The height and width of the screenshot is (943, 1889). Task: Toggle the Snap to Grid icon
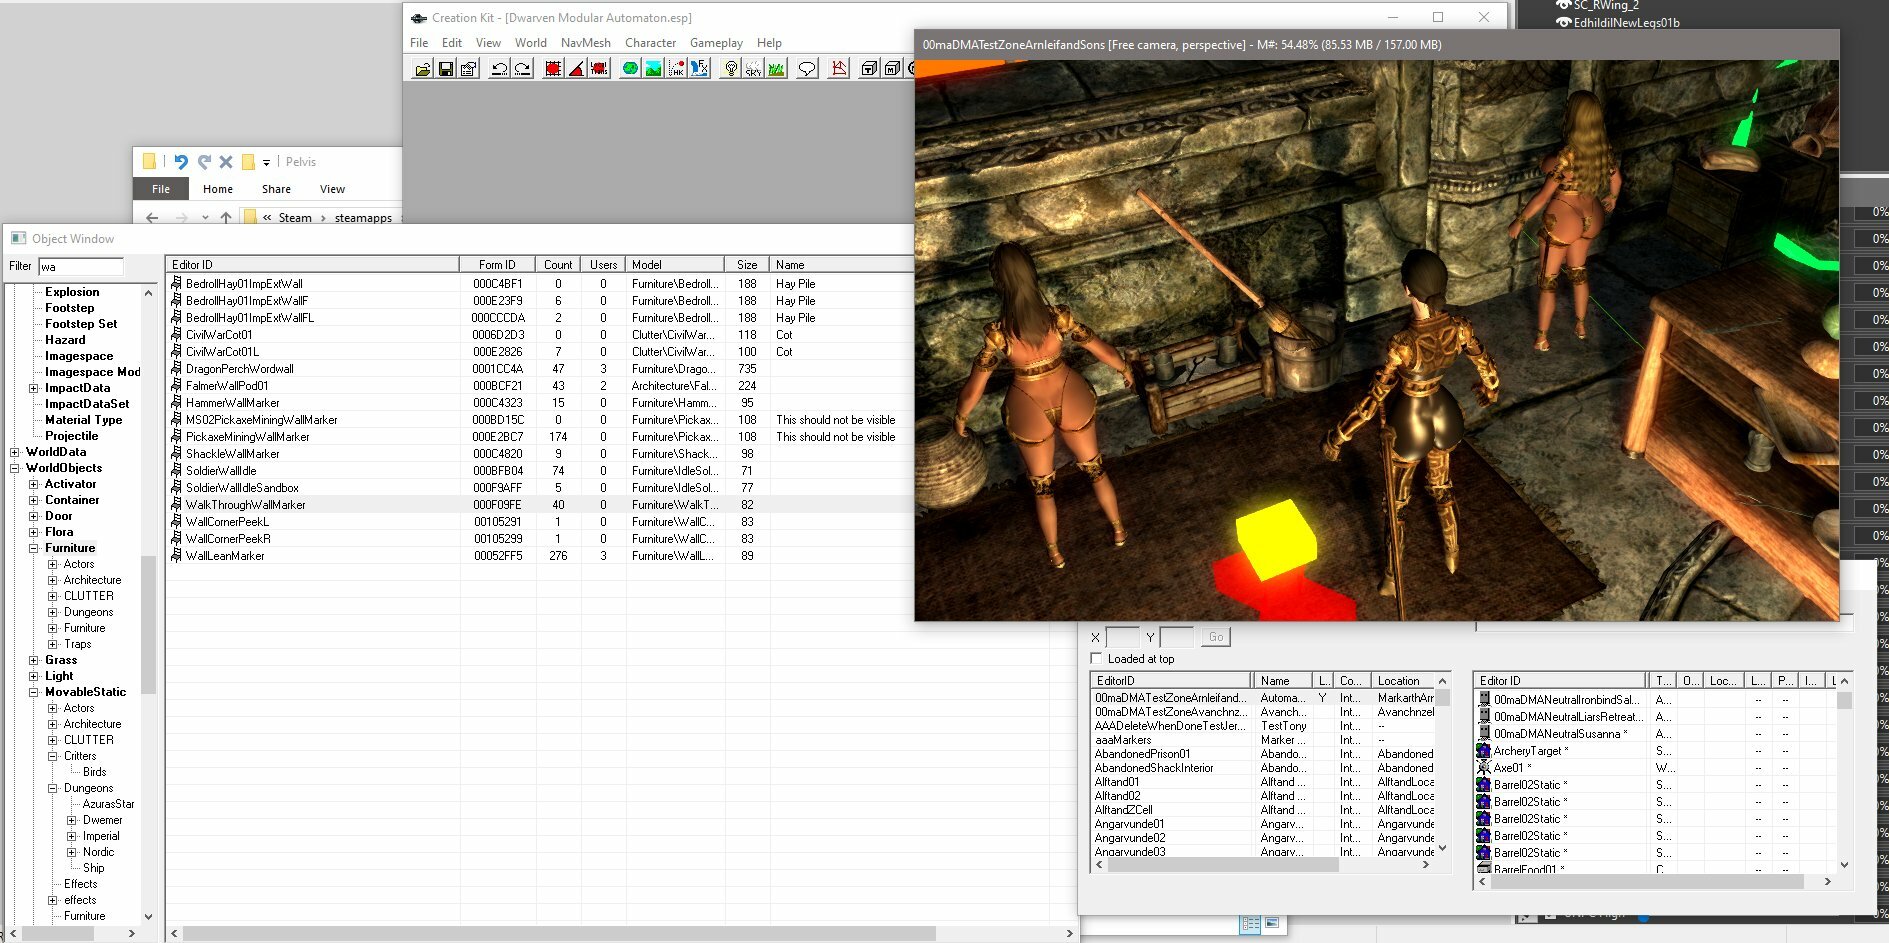point(553,68)
